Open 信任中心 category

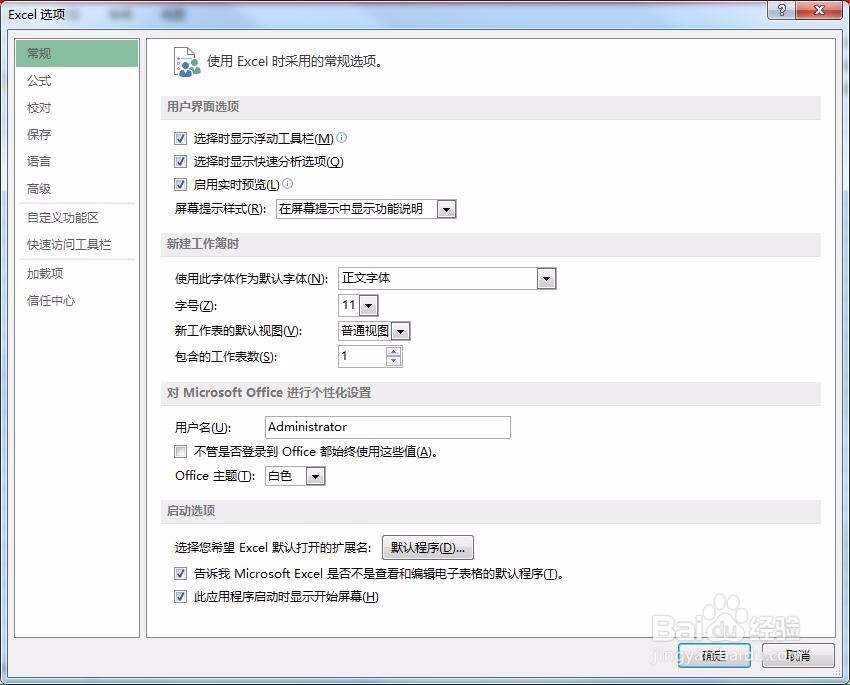point(77,301)
